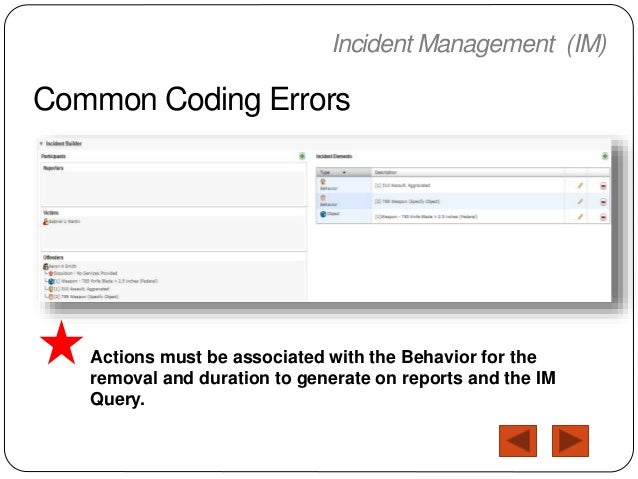Edit the 510 Assault Aggravated behavior pencil
Screen dimensions: 638x479
pos(580,186)
